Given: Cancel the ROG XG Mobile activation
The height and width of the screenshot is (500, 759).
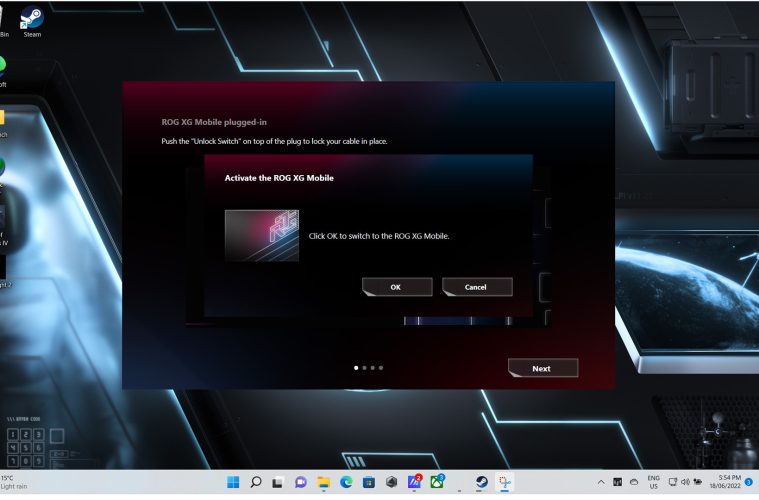Looking at the screenshot, I should pos(477,287).
